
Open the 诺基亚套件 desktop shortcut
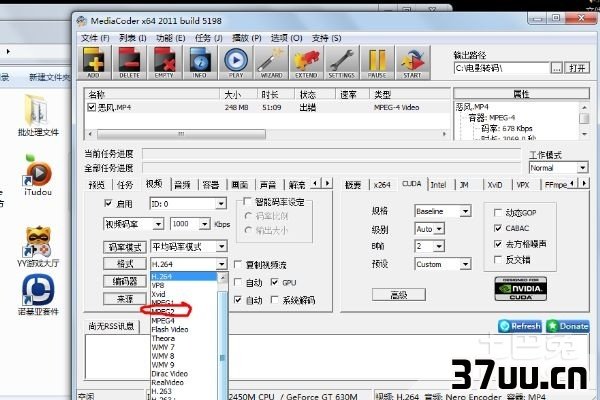[38, 295]
